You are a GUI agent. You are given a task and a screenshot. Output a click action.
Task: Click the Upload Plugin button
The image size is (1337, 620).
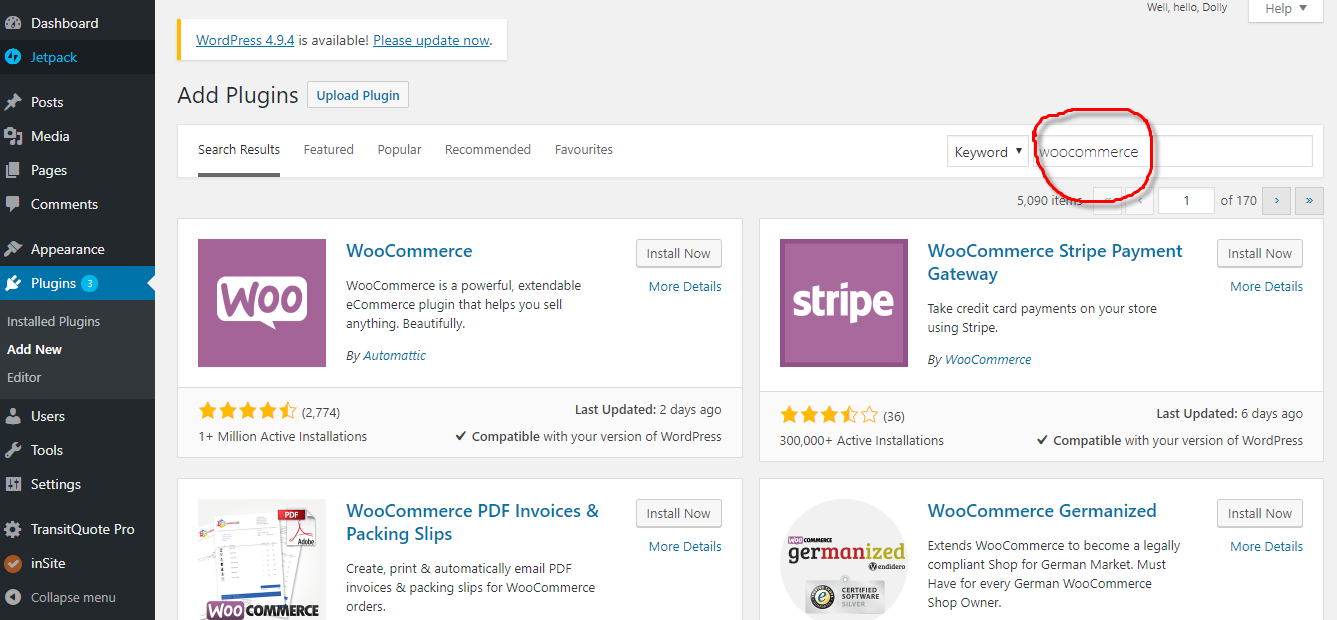[x=358, y=95]
